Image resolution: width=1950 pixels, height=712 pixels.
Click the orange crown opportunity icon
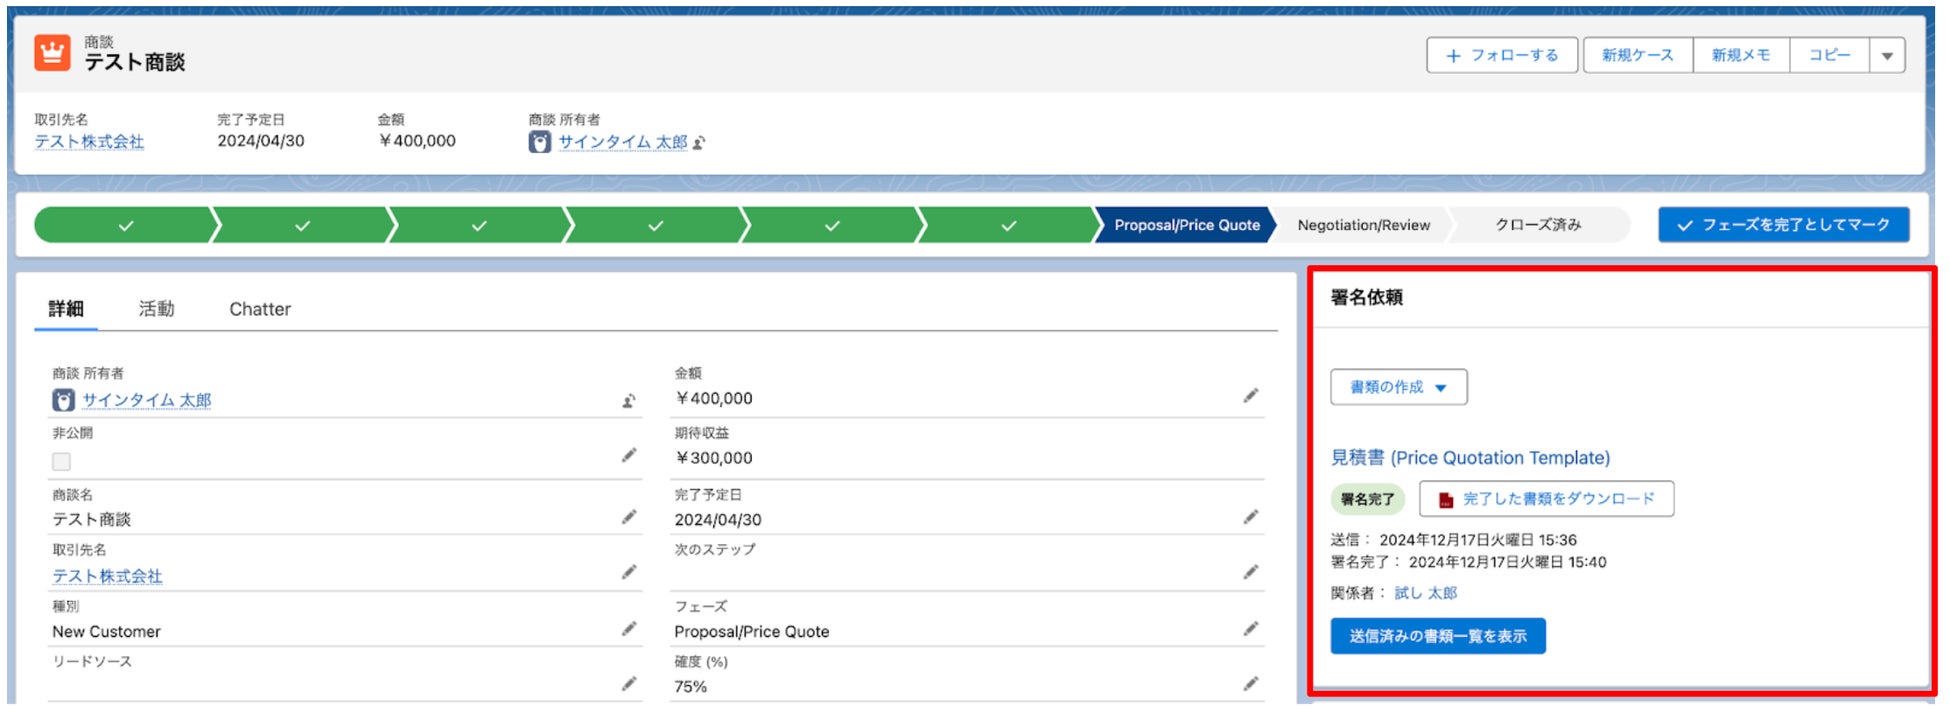coord(52,53)
